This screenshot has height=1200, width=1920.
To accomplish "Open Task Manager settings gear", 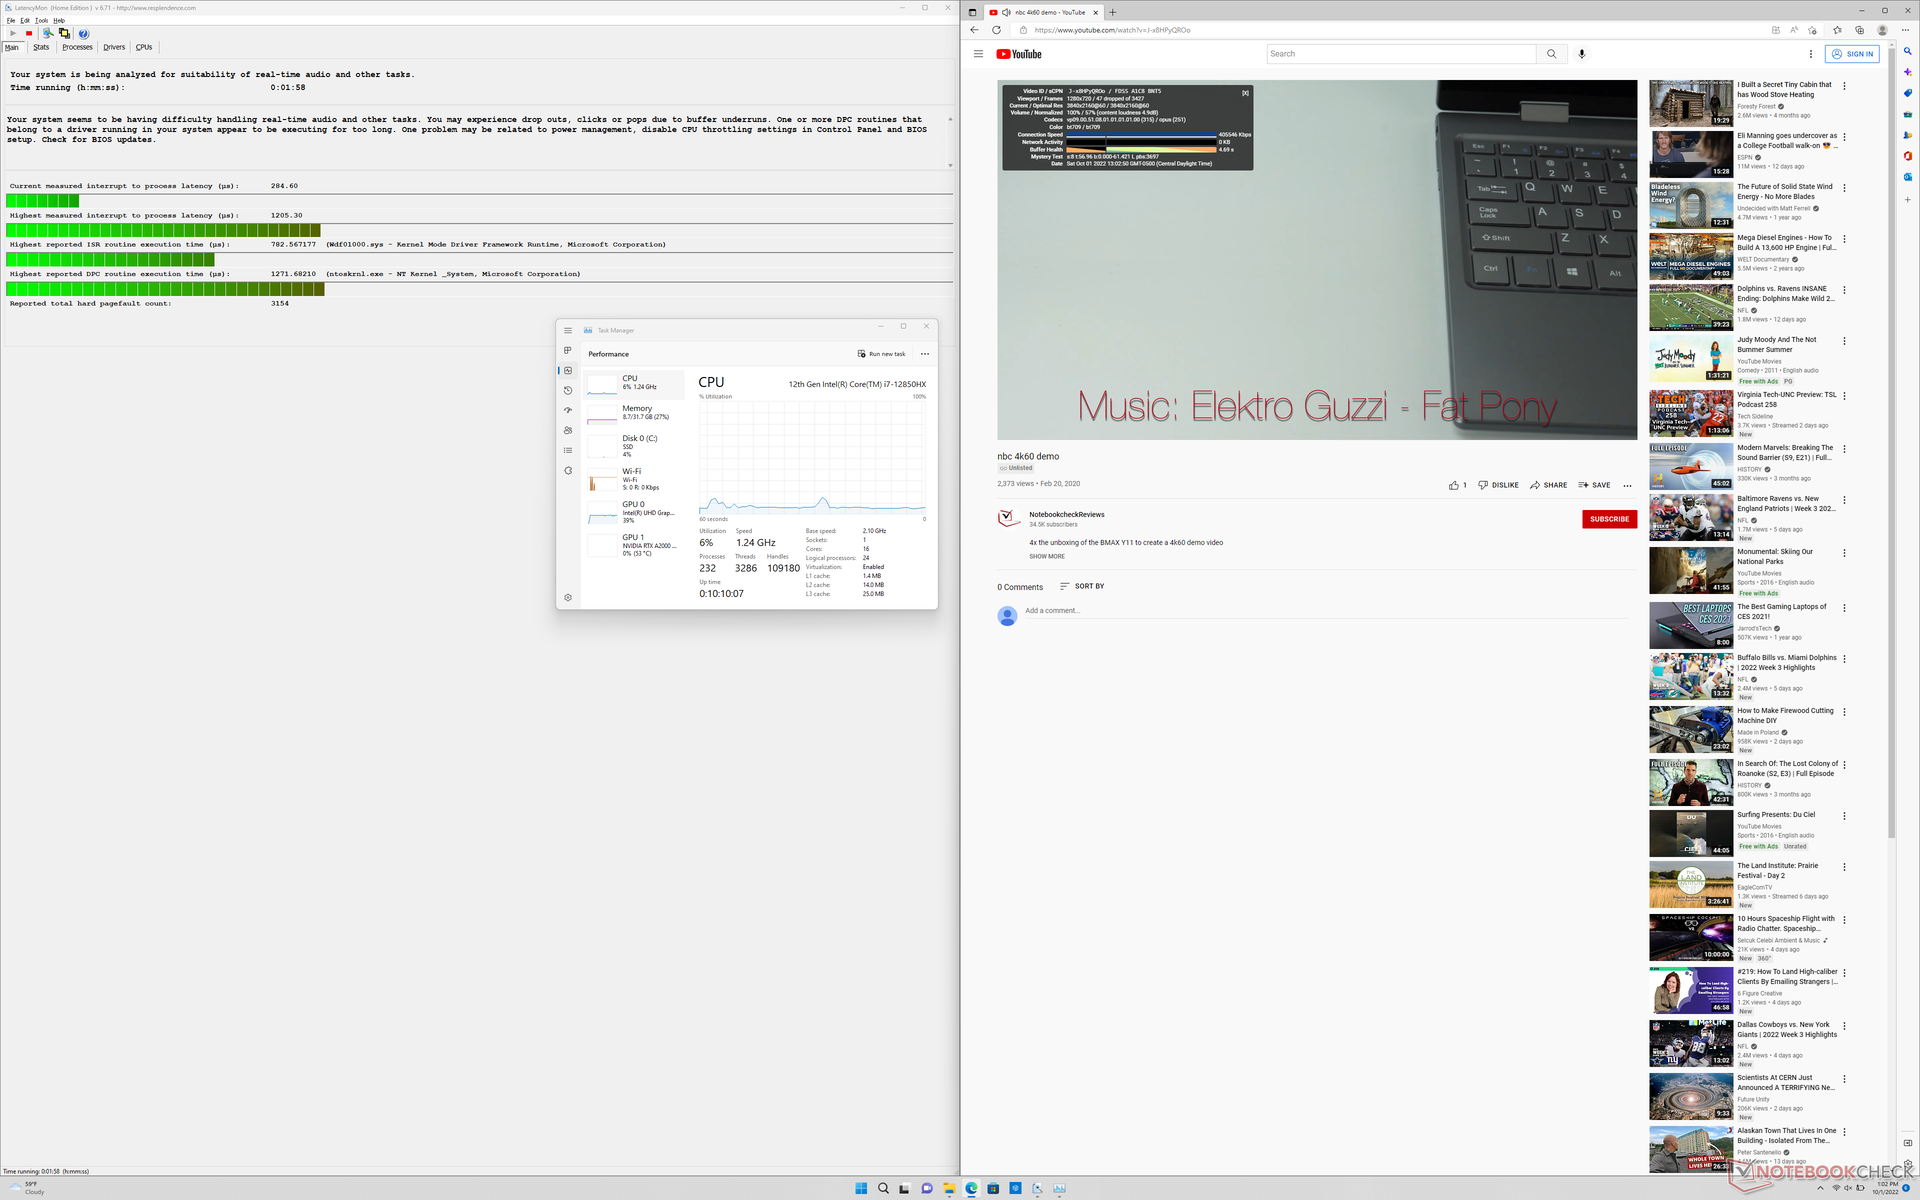I will pyautogui.click(x=568, y=597).
